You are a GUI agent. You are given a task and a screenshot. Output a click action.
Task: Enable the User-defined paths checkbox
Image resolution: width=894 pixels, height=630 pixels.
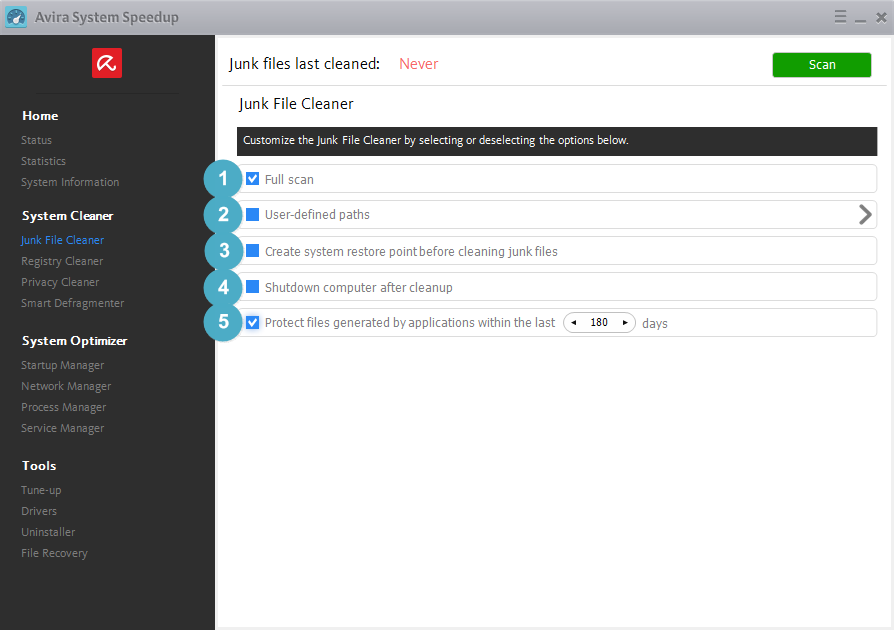point(253,215)
